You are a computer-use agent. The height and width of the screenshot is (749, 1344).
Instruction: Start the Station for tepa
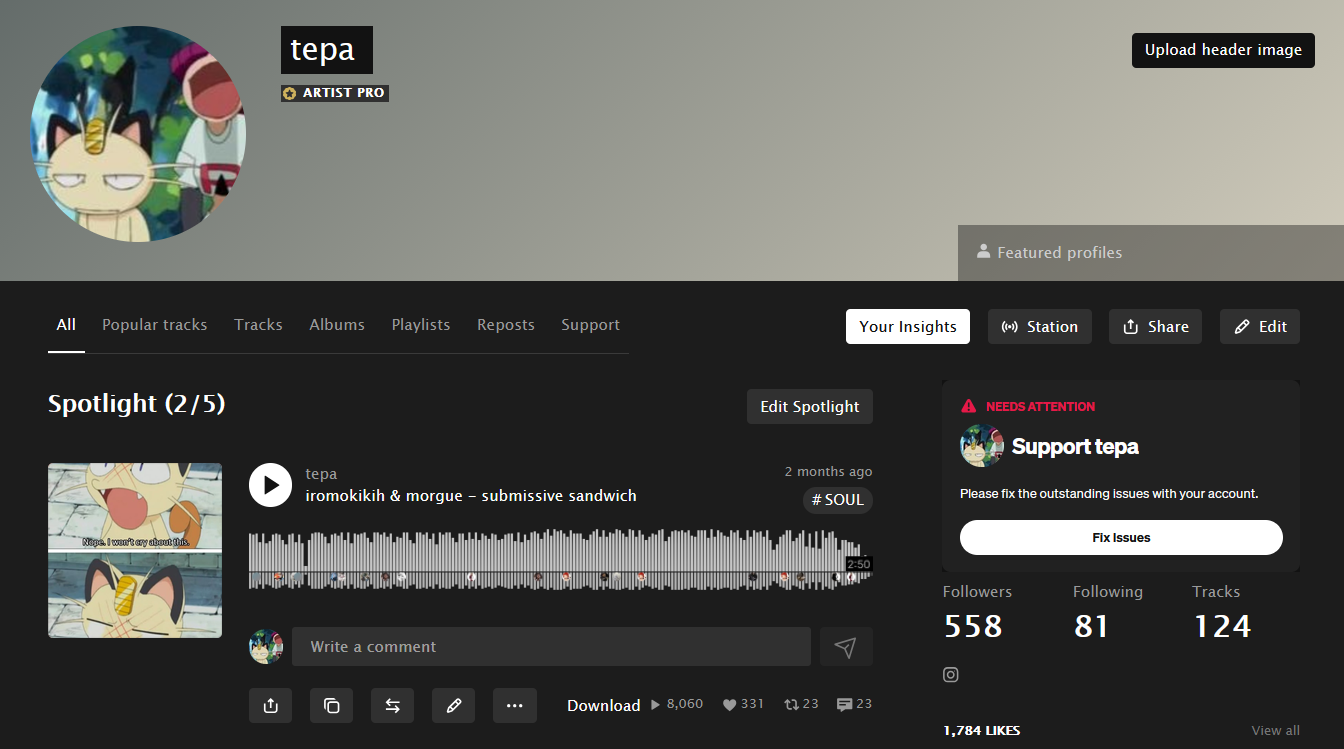(1040, 327)
